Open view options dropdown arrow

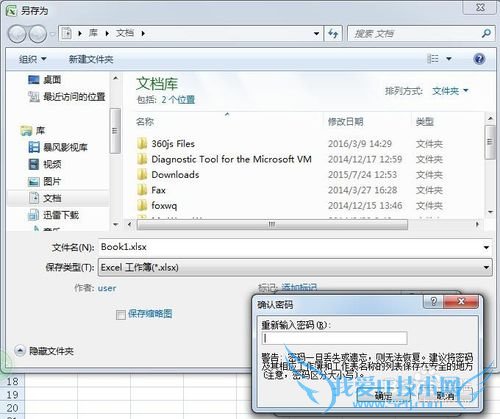(x=449, y=59)
